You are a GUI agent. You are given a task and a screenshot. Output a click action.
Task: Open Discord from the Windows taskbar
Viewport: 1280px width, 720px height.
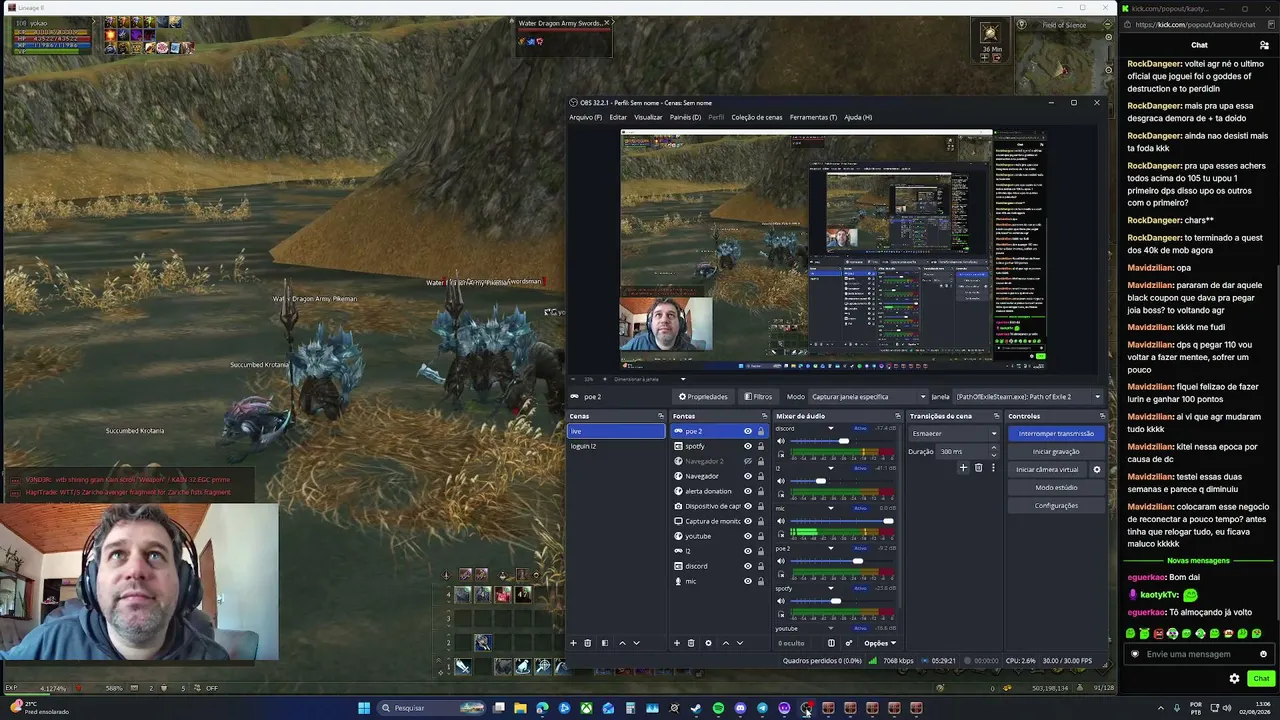(740, 708)
